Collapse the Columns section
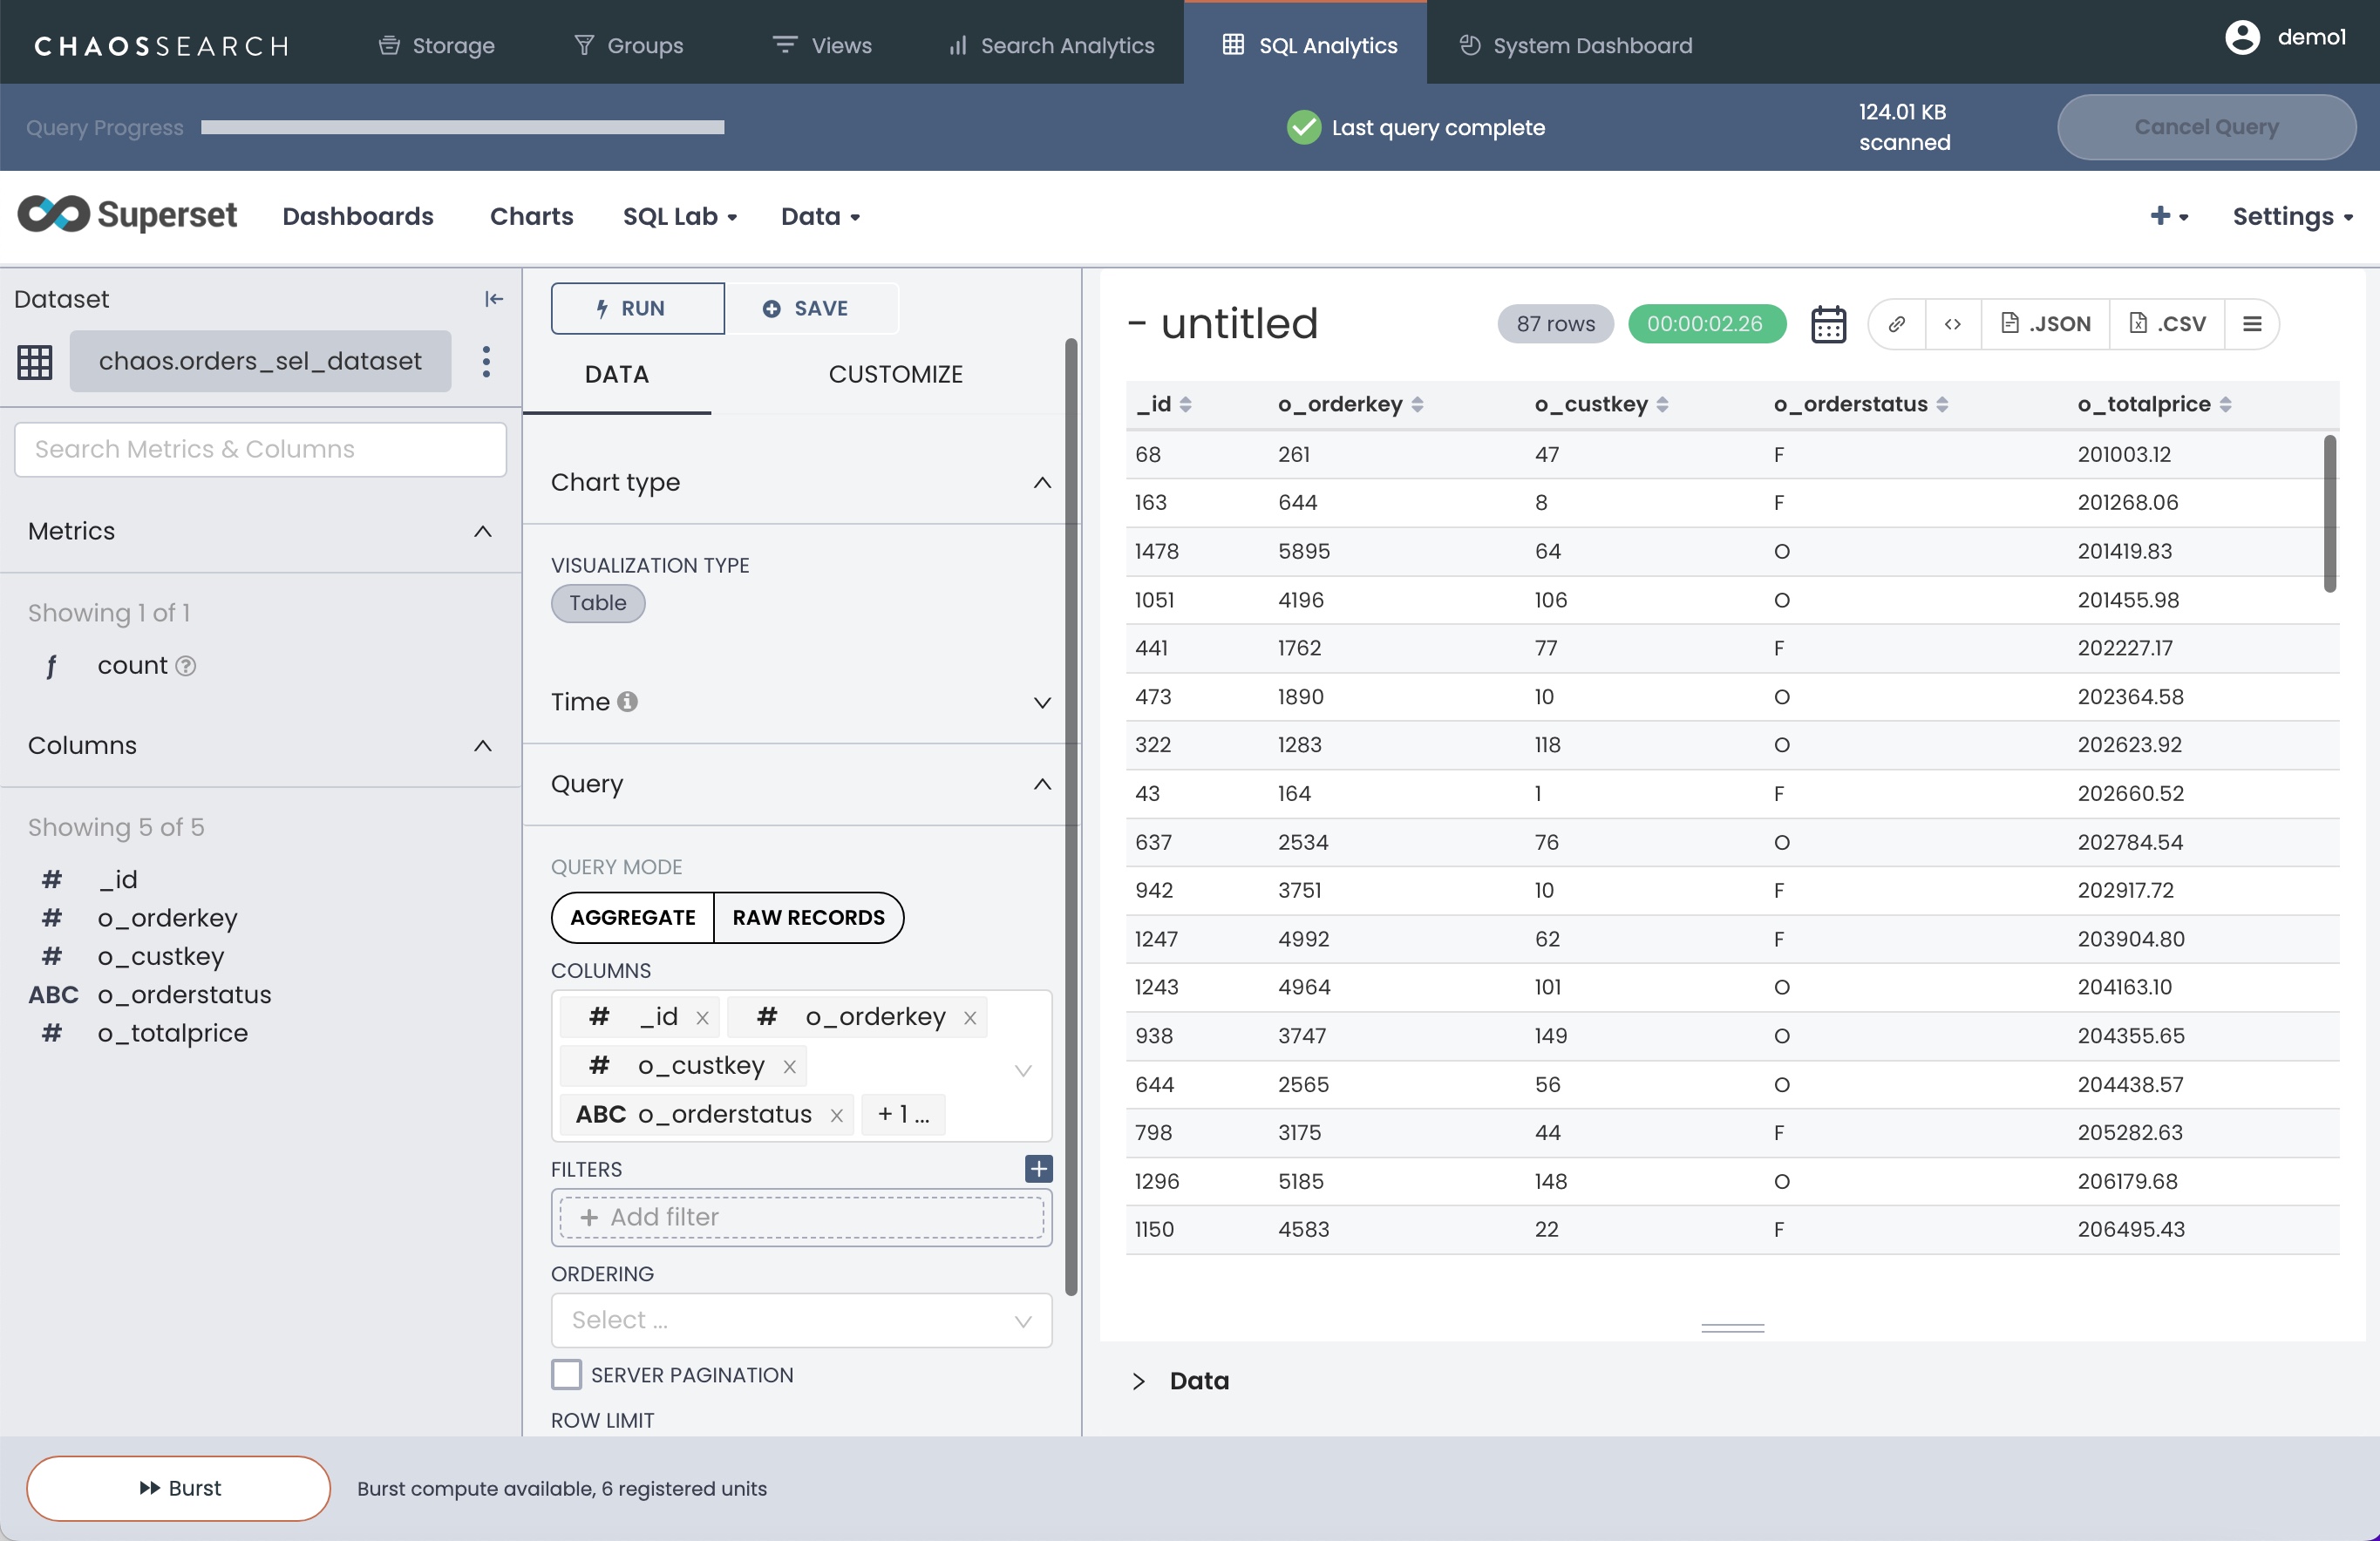2380x1541 pixels. [x=483, y=746]
